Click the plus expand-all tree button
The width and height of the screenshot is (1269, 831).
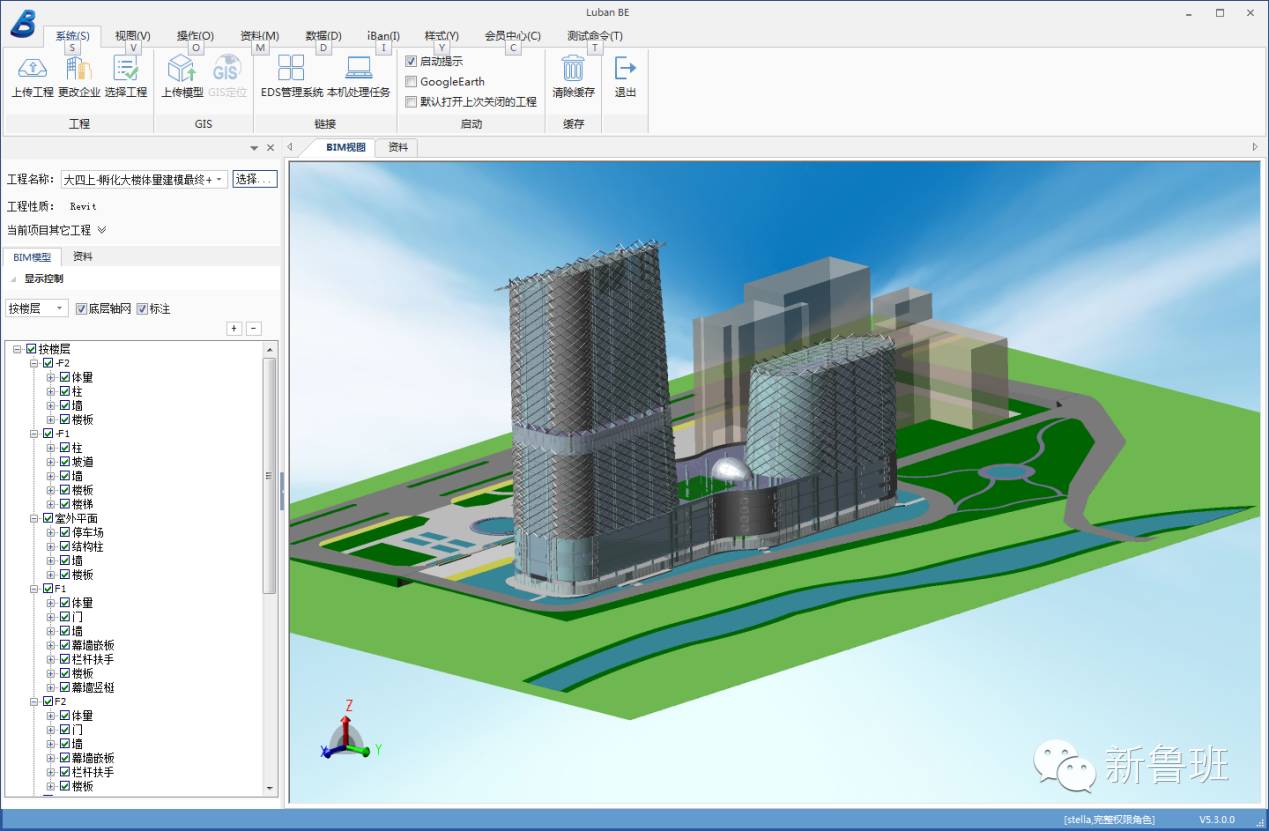point(234,328)
